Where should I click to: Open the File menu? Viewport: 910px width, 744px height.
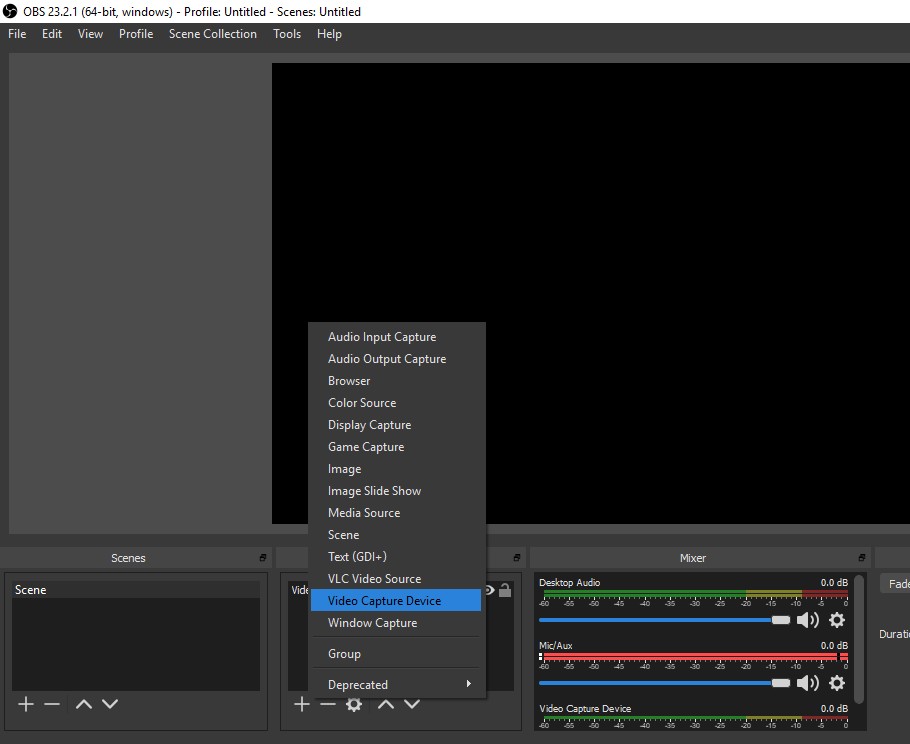click(17, 34)
